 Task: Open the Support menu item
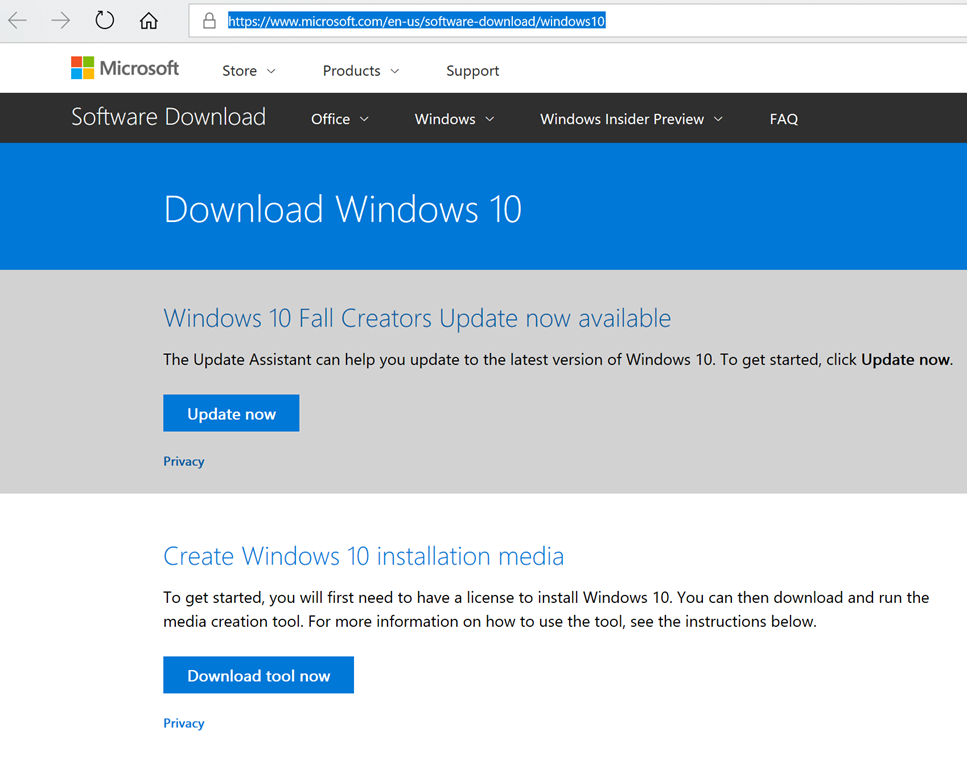pyautogui.click(x=472, y=71)
